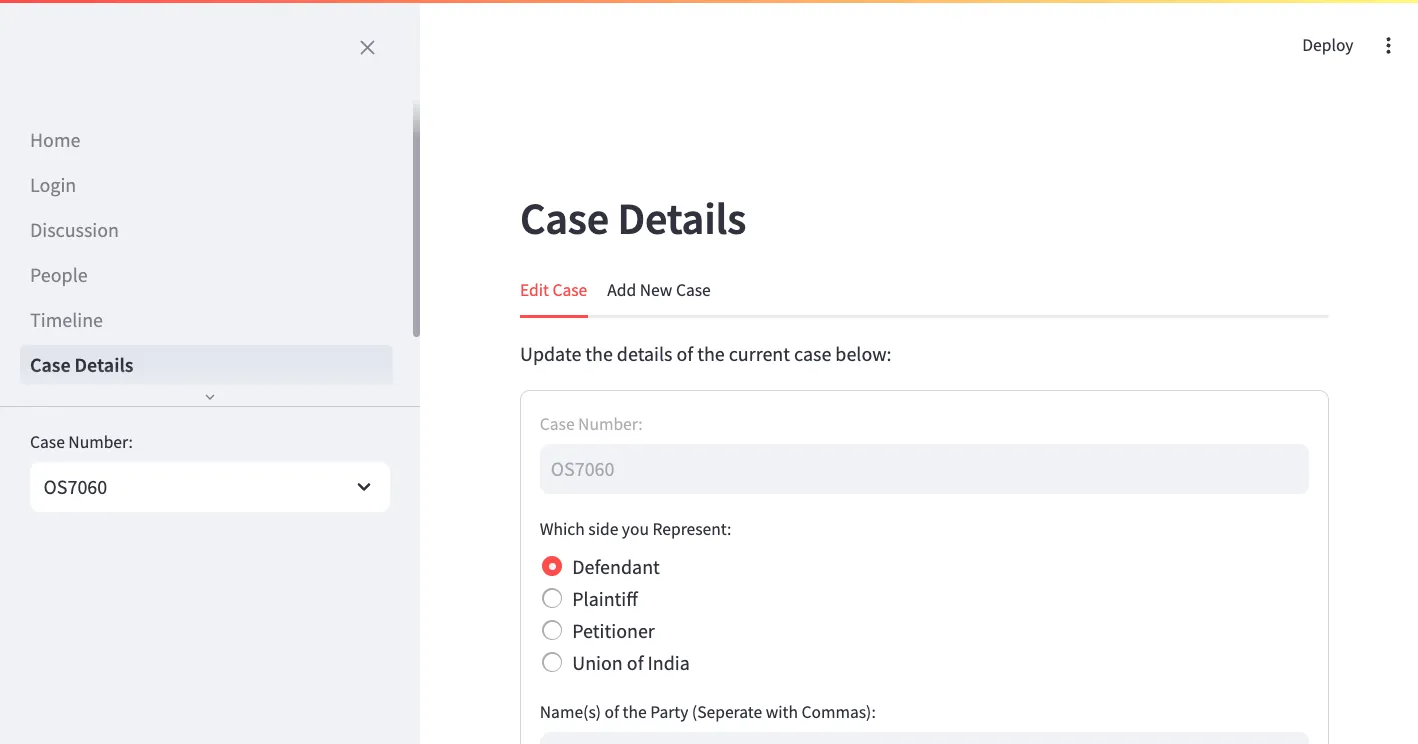Click the Deploy button
Screen dimensions: 1418x744
point(1327,45)
